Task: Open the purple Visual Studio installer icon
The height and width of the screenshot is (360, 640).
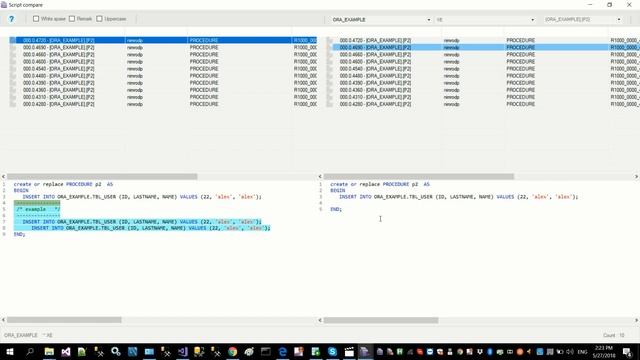Action: 182,351
